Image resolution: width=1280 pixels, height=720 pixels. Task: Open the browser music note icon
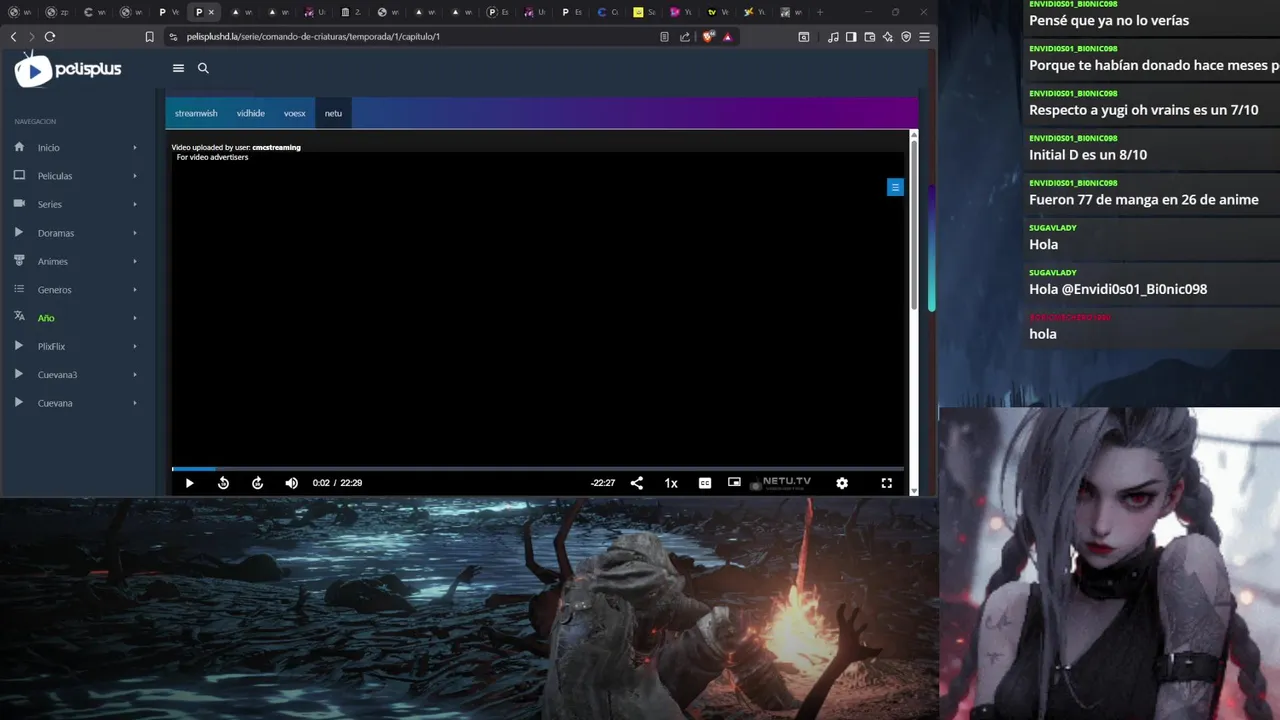point(833,37)
